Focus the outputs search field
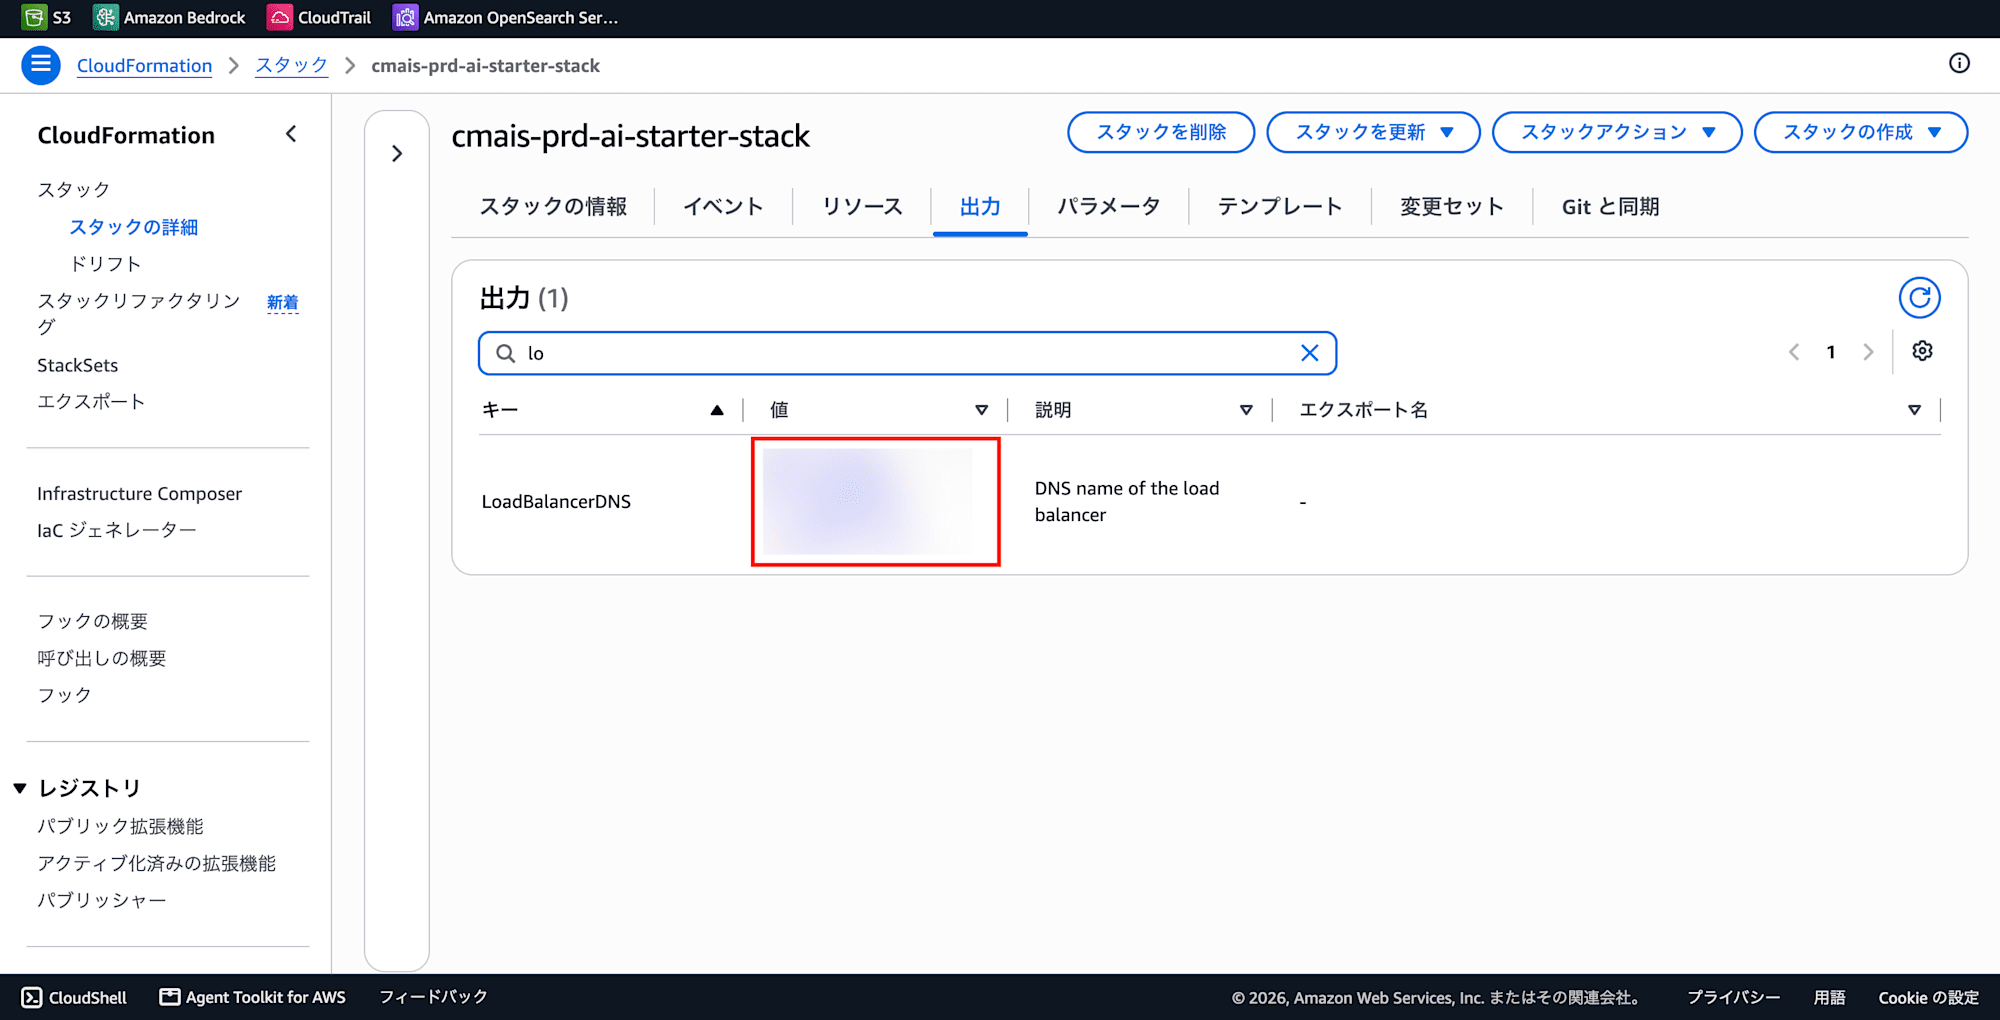 click(x=907, y=353)
